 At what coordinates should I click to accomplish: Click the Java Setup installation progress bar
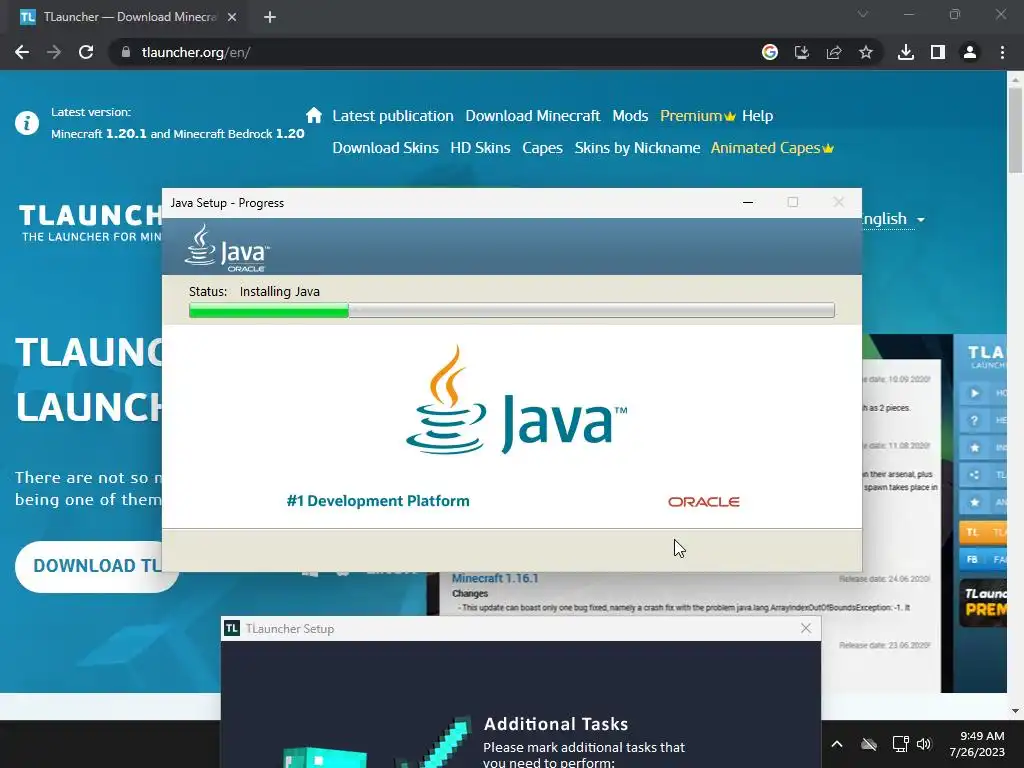[511, 310]
